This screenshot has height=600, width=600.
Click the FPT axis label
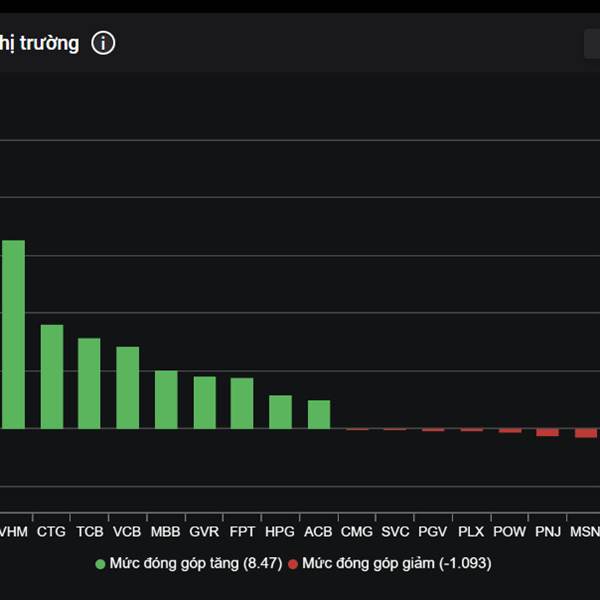(242, 532)
